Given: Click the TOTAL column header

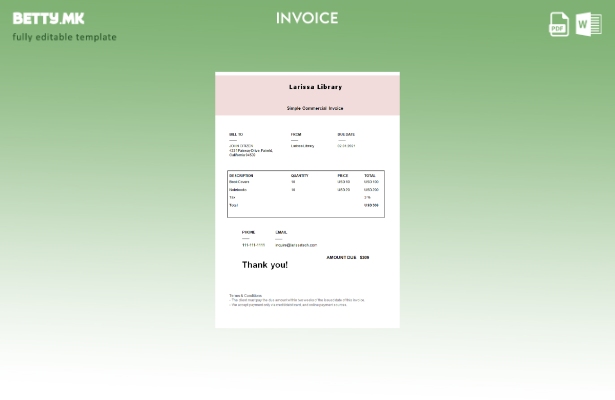Looking at the screenshot, I should tap(370, 175).
